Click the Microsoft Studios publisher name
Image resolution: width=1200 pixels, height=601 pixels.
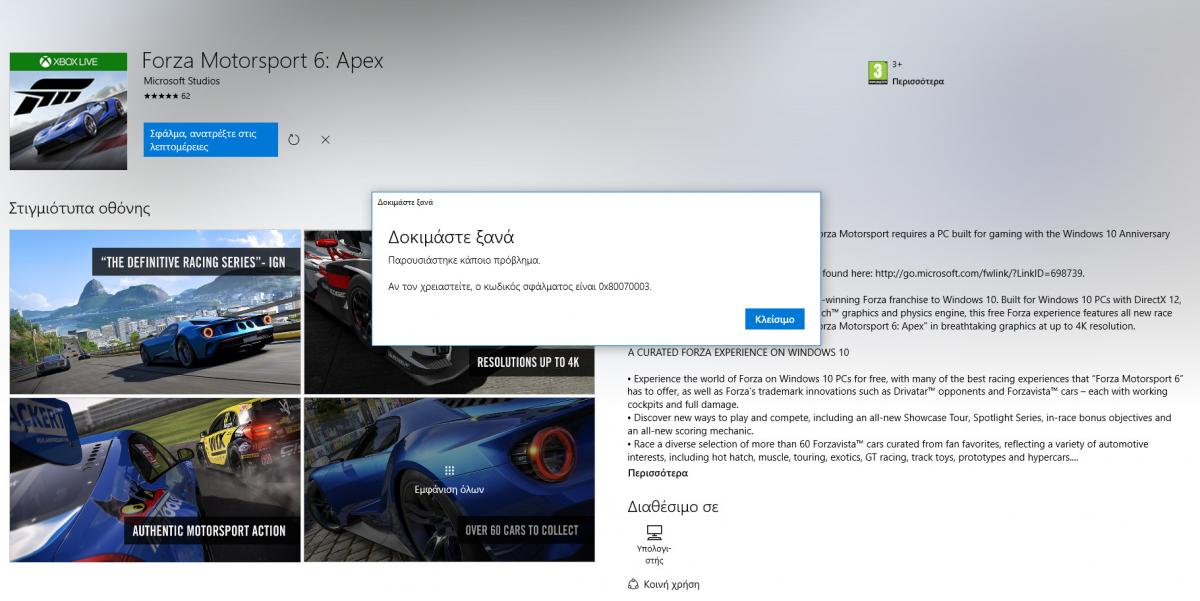pos(181,81)
